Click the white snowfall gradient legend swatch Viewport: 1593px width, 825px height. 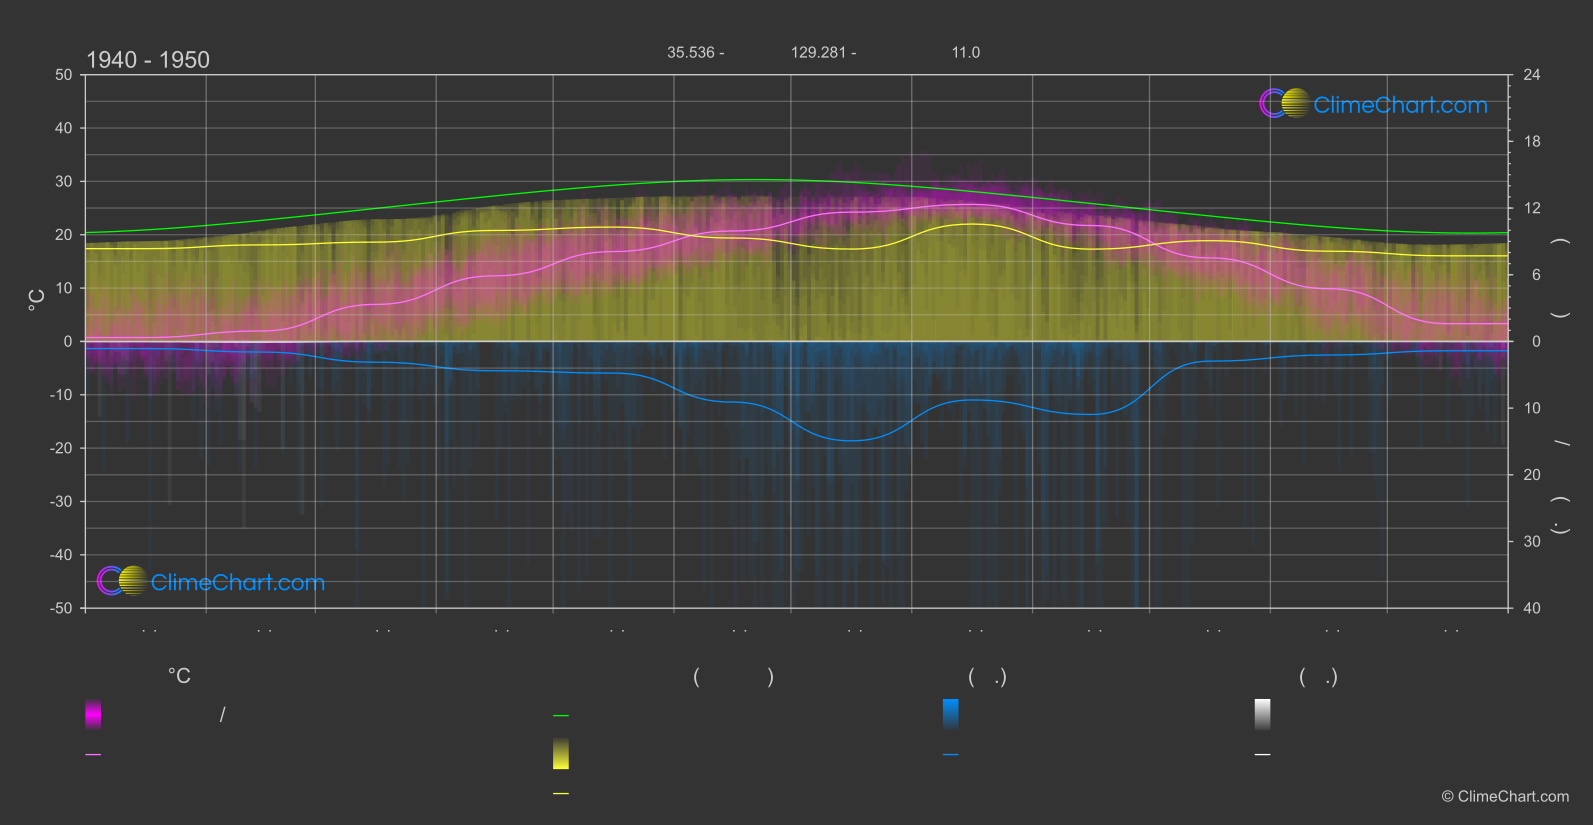point(1263,714)
